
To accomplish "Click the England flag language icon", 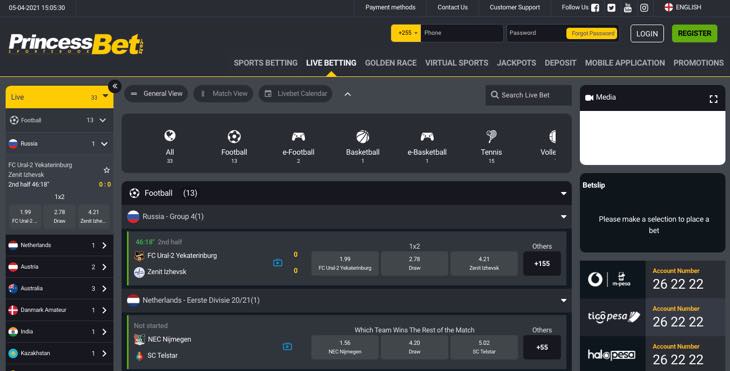I will (x=669, y=7).
